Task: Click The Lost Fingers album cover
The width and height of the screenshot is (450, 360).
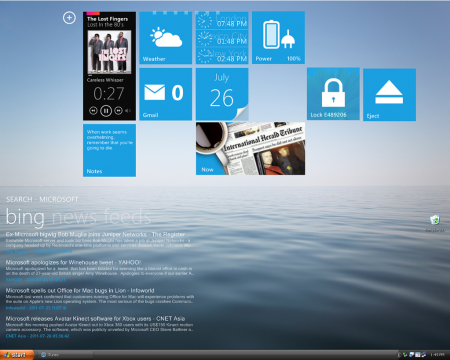Action: (x=109, y=52)
